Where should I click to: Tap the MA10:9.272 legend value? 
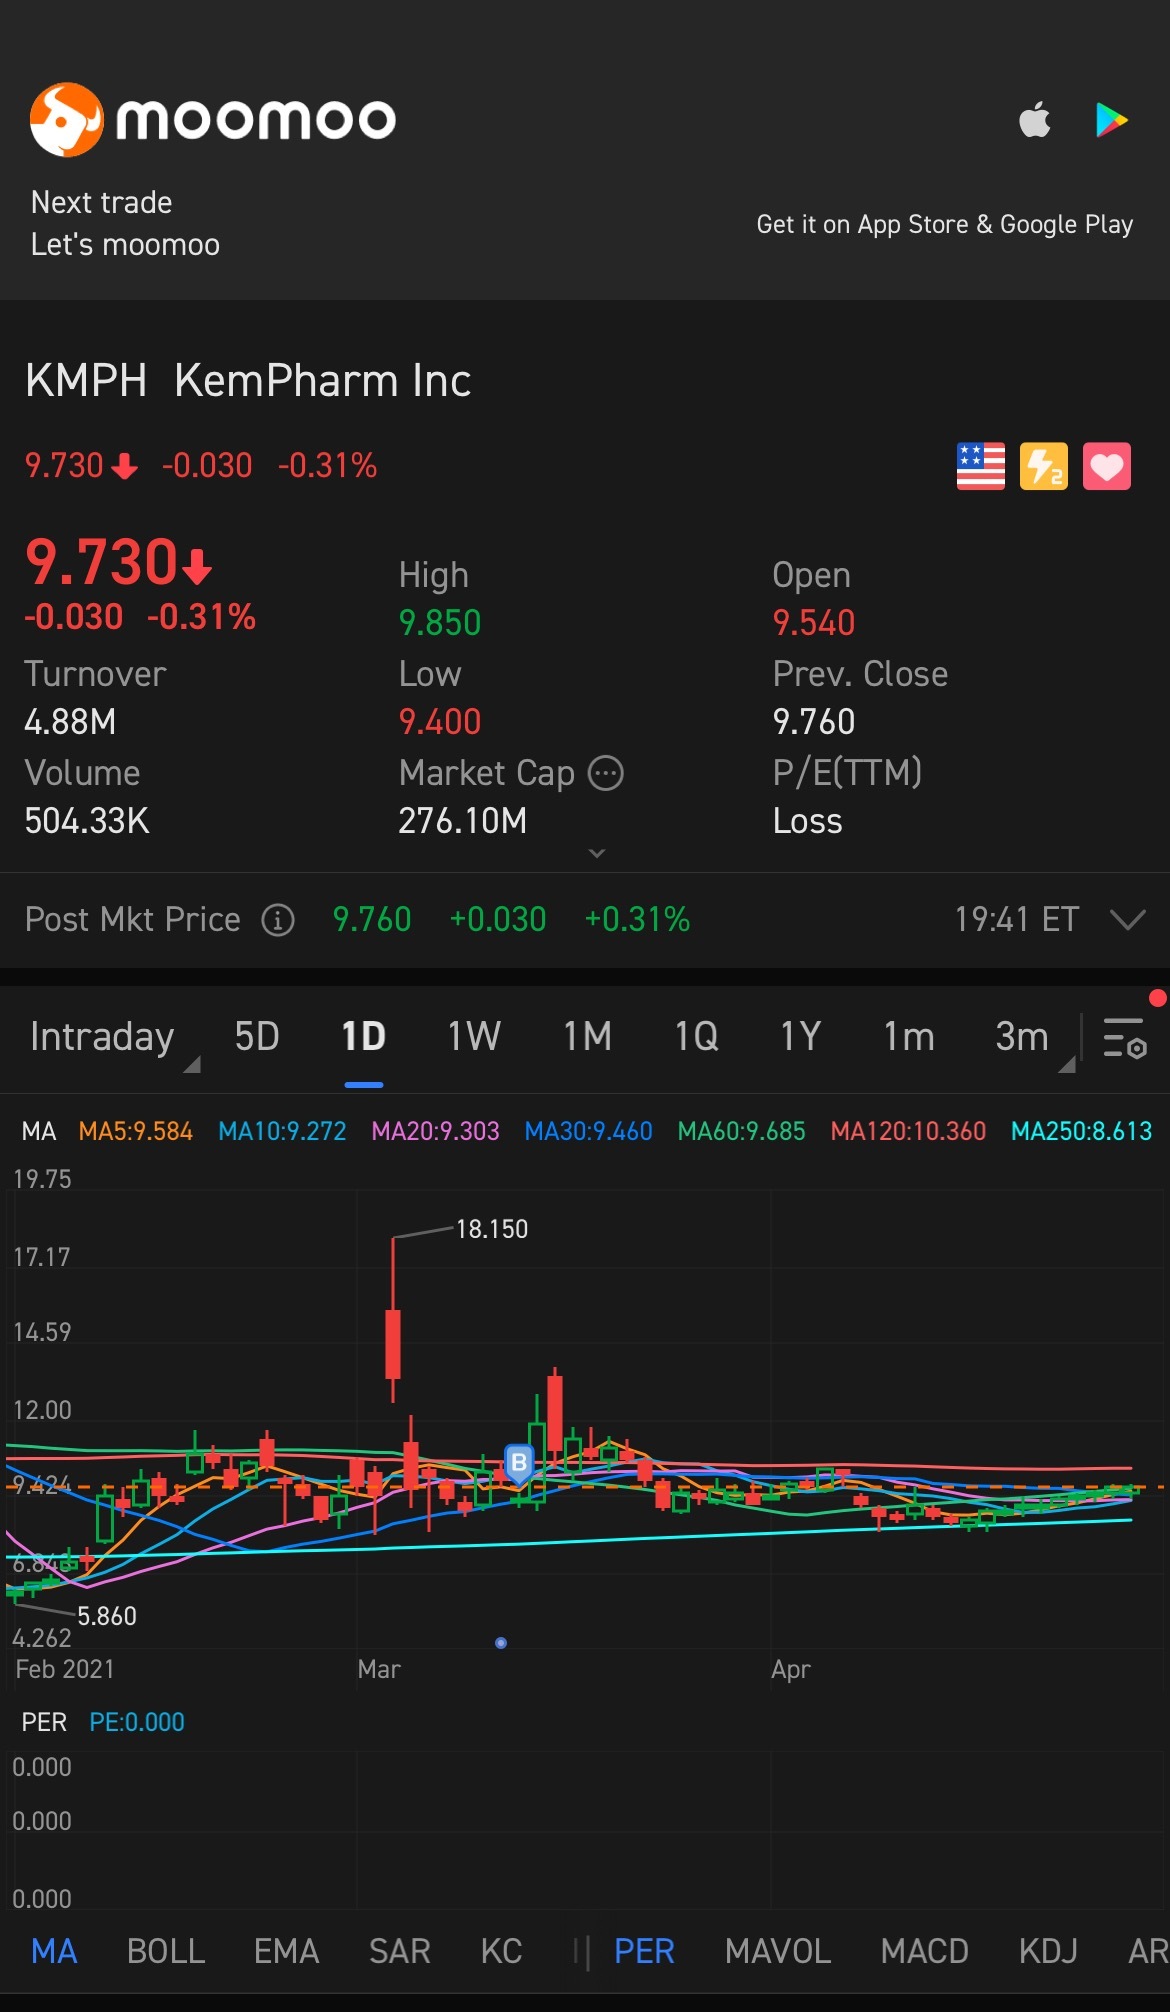tap(282, 1131)
